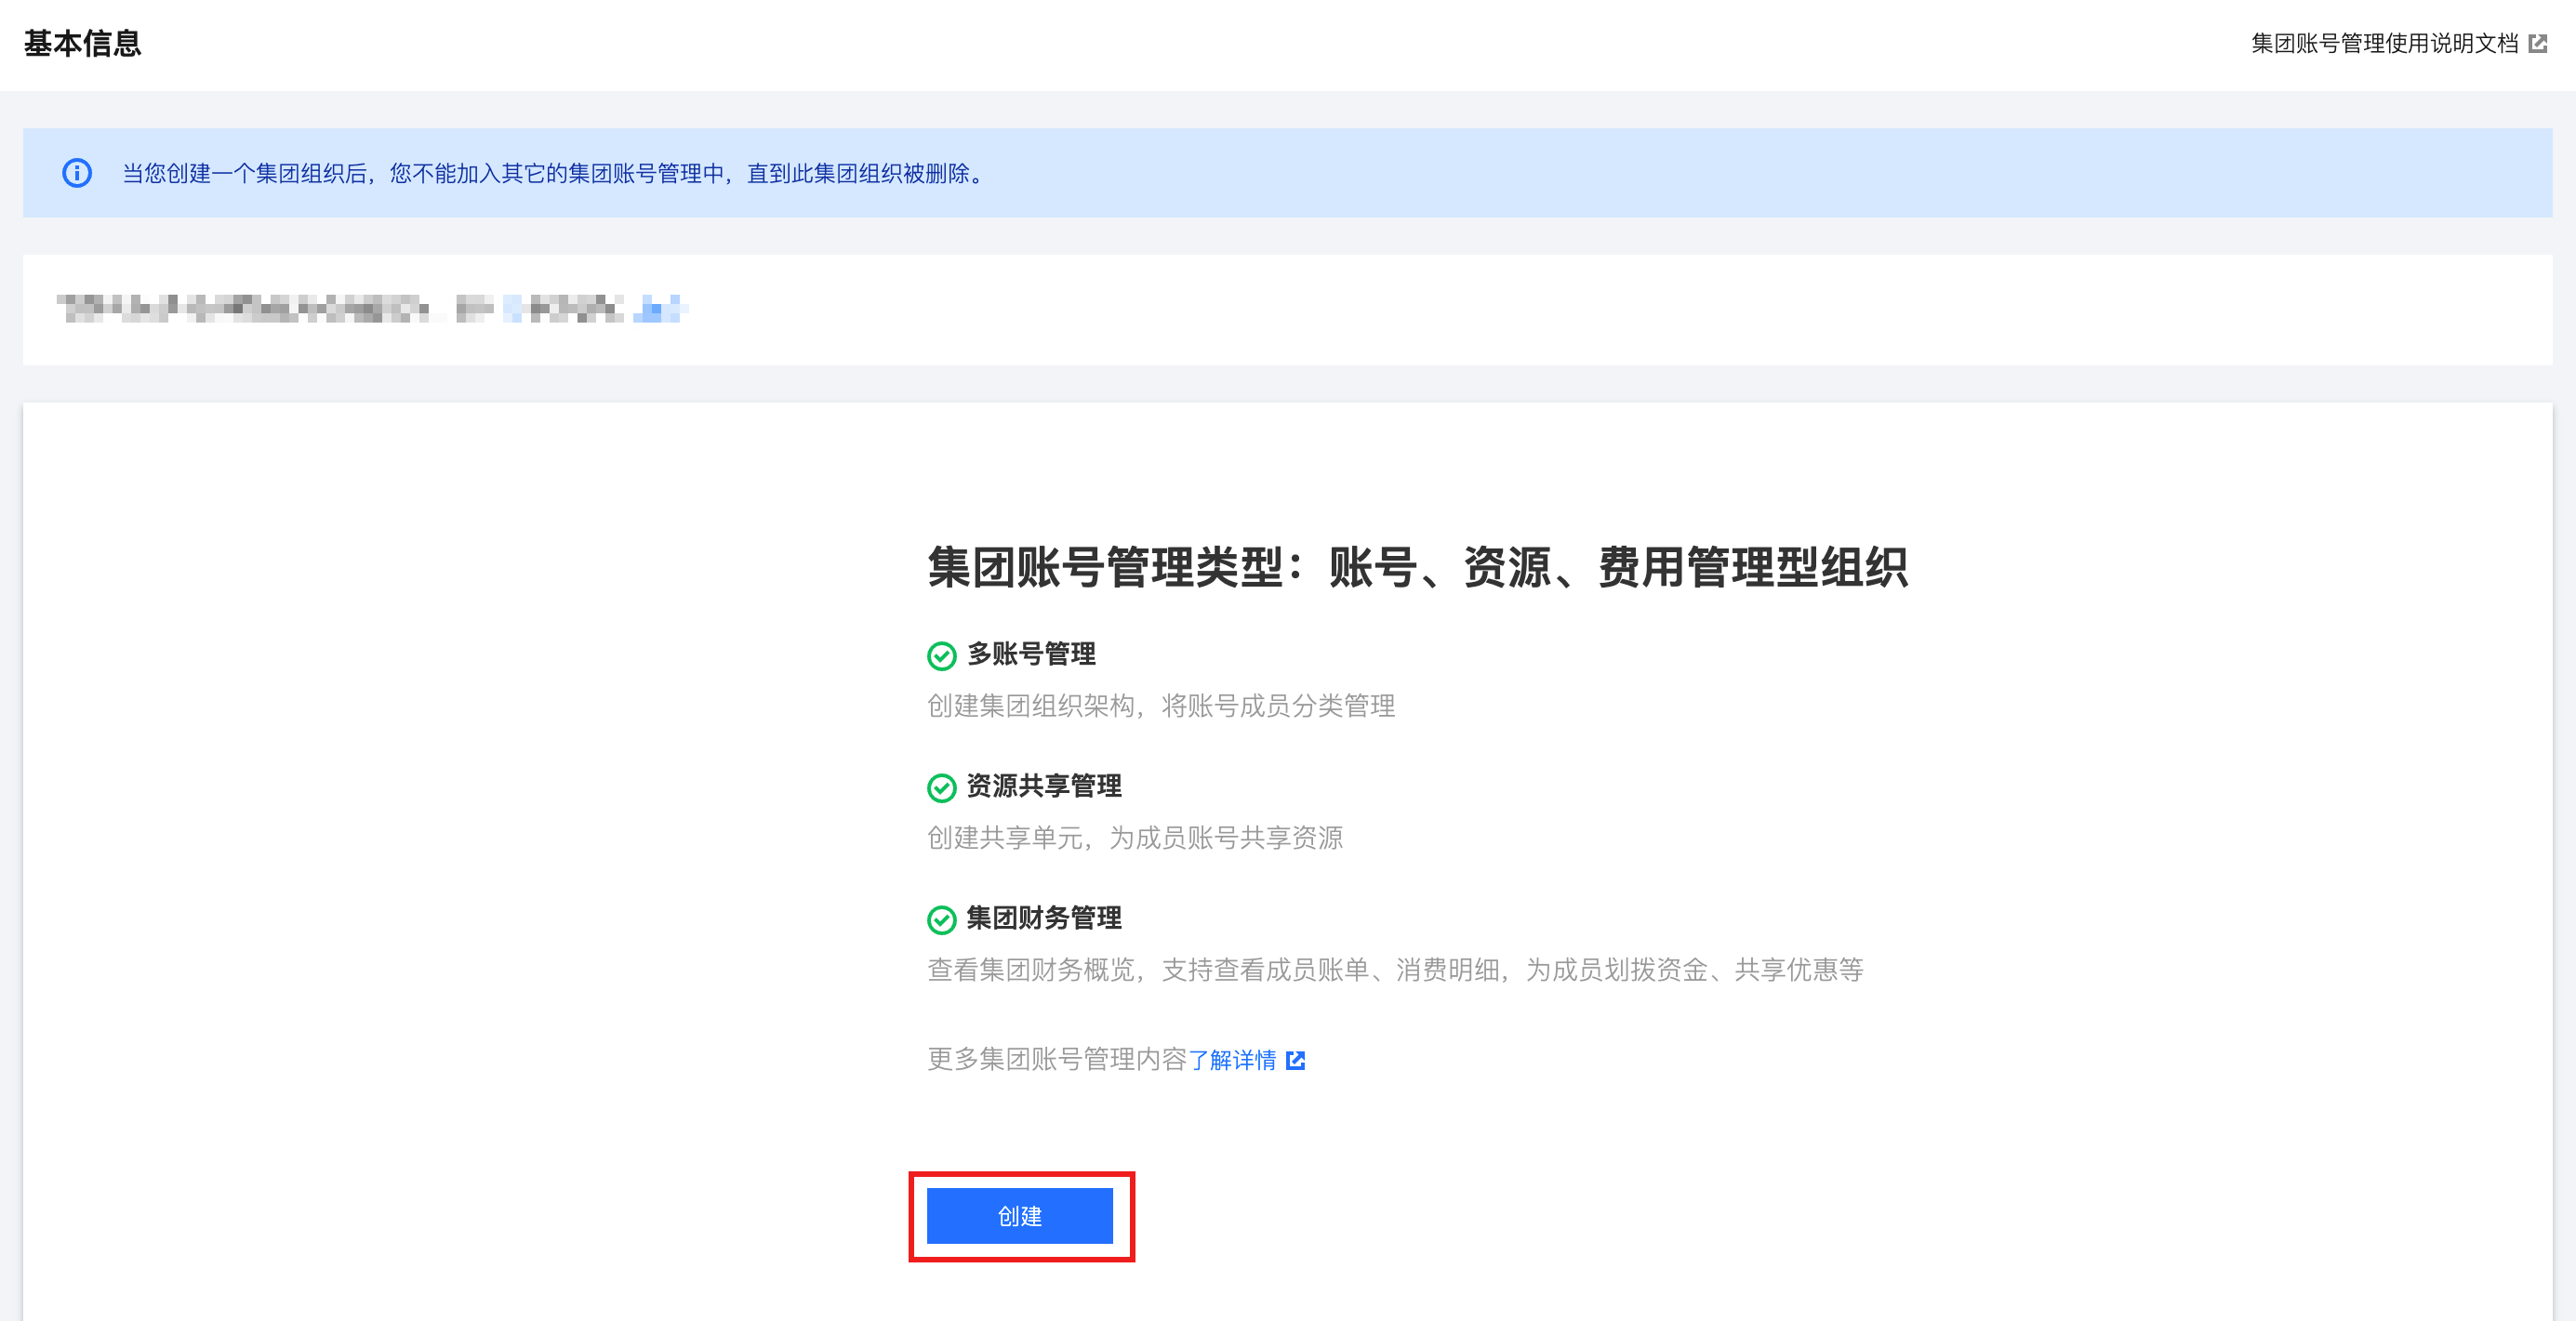Click description starting 查看集团财务概览

pos(1394,970)
